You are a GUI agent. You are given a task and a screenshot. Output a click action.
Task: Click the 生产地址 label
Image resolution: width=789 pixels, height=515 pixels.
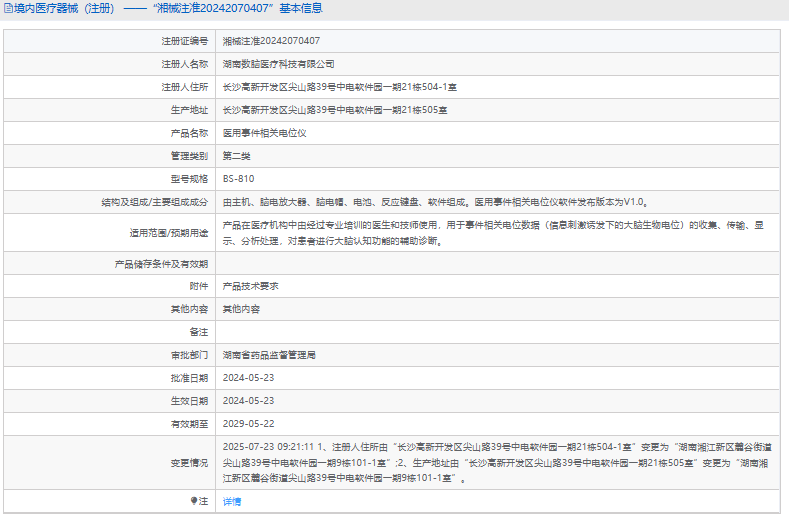tap(189, 110)
